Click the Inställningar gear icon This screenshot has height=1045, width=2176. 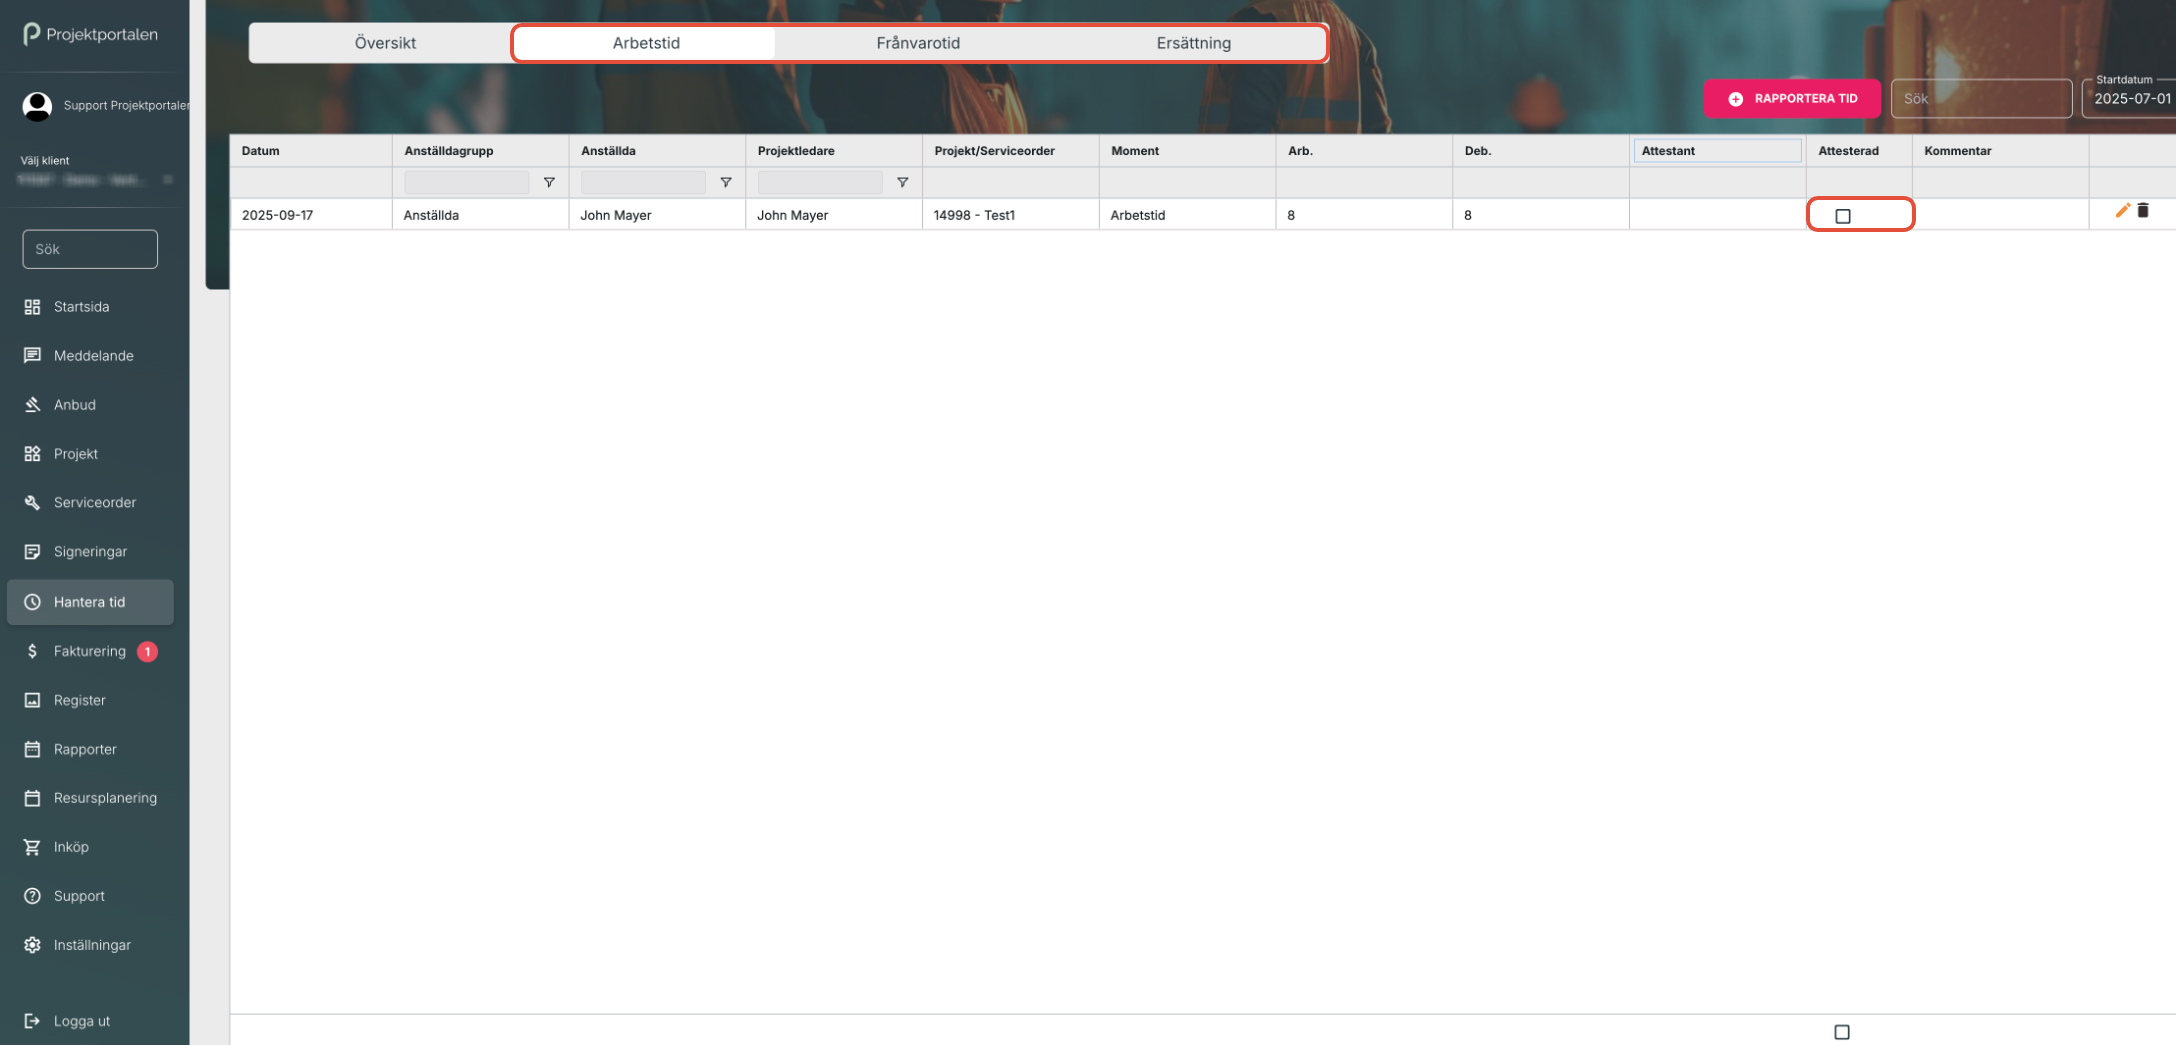point(32,945)
